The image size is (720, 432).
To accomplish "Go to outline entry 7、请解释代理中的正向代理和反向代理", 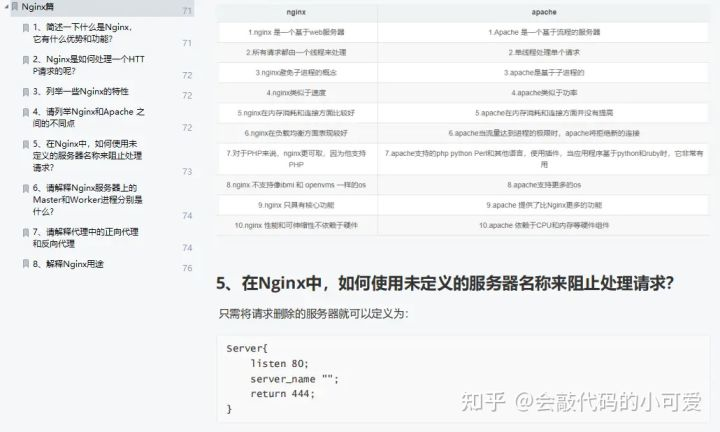I will [x=85, y=238].
